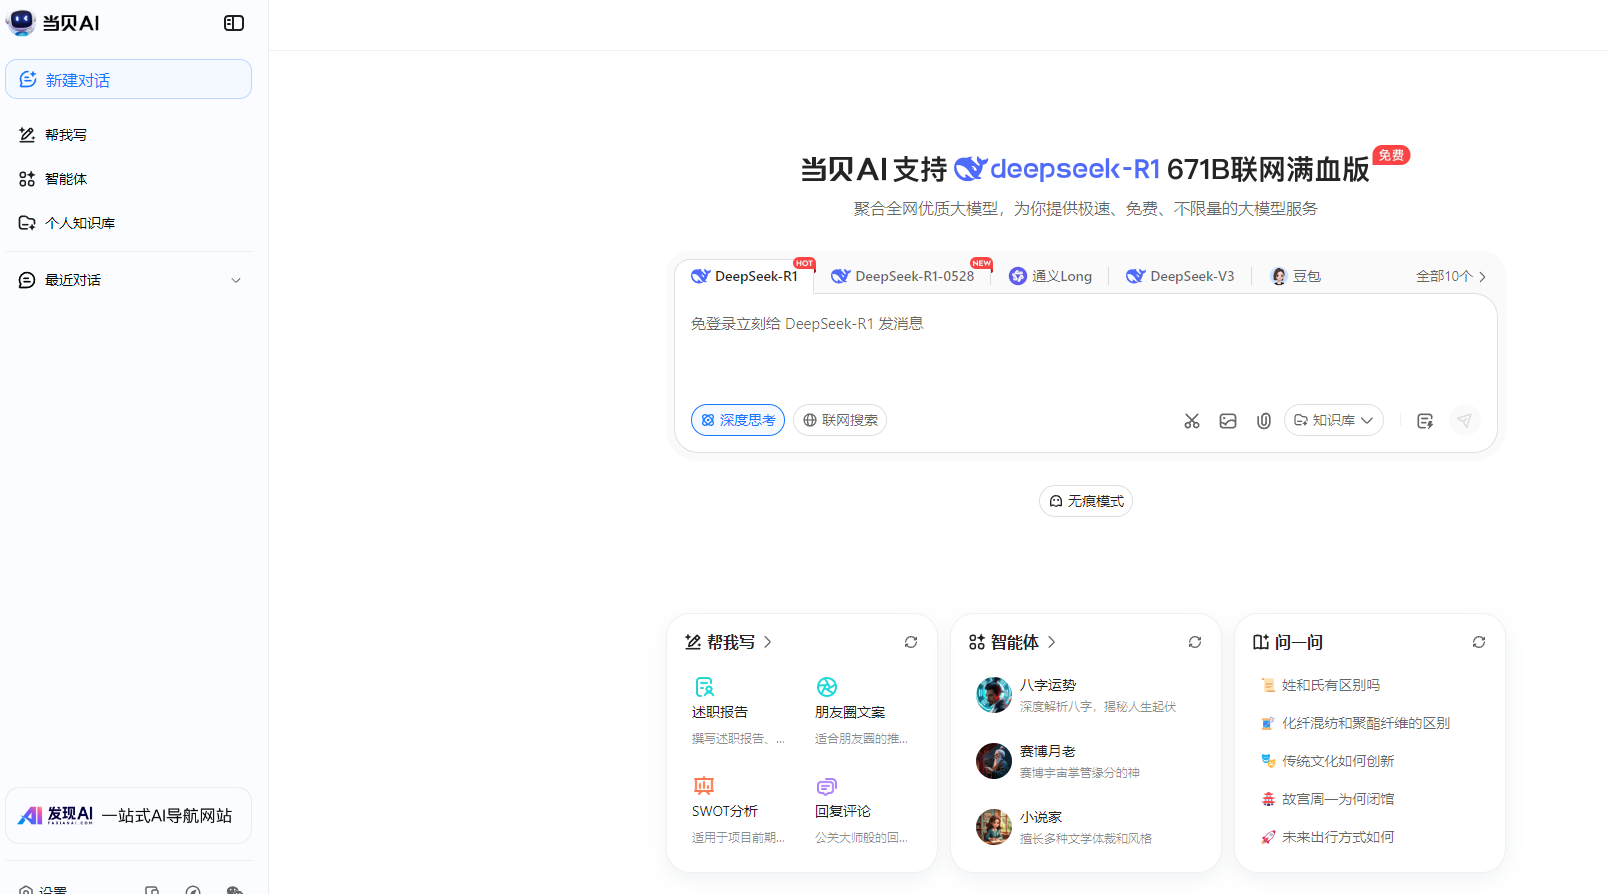Toggle 深度思考 deep thinking mode
Viewport: 1609px width, 894px height.
click(x=738, y=420)
